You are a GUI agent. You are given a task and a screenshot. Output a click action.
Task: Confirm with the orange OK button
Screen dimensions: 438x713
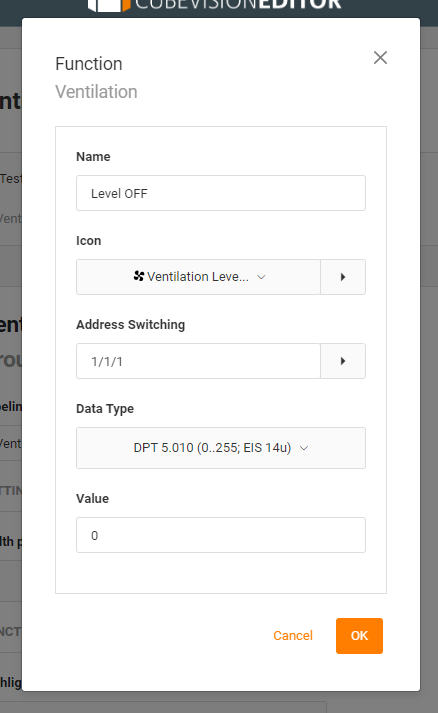point(359,636)
